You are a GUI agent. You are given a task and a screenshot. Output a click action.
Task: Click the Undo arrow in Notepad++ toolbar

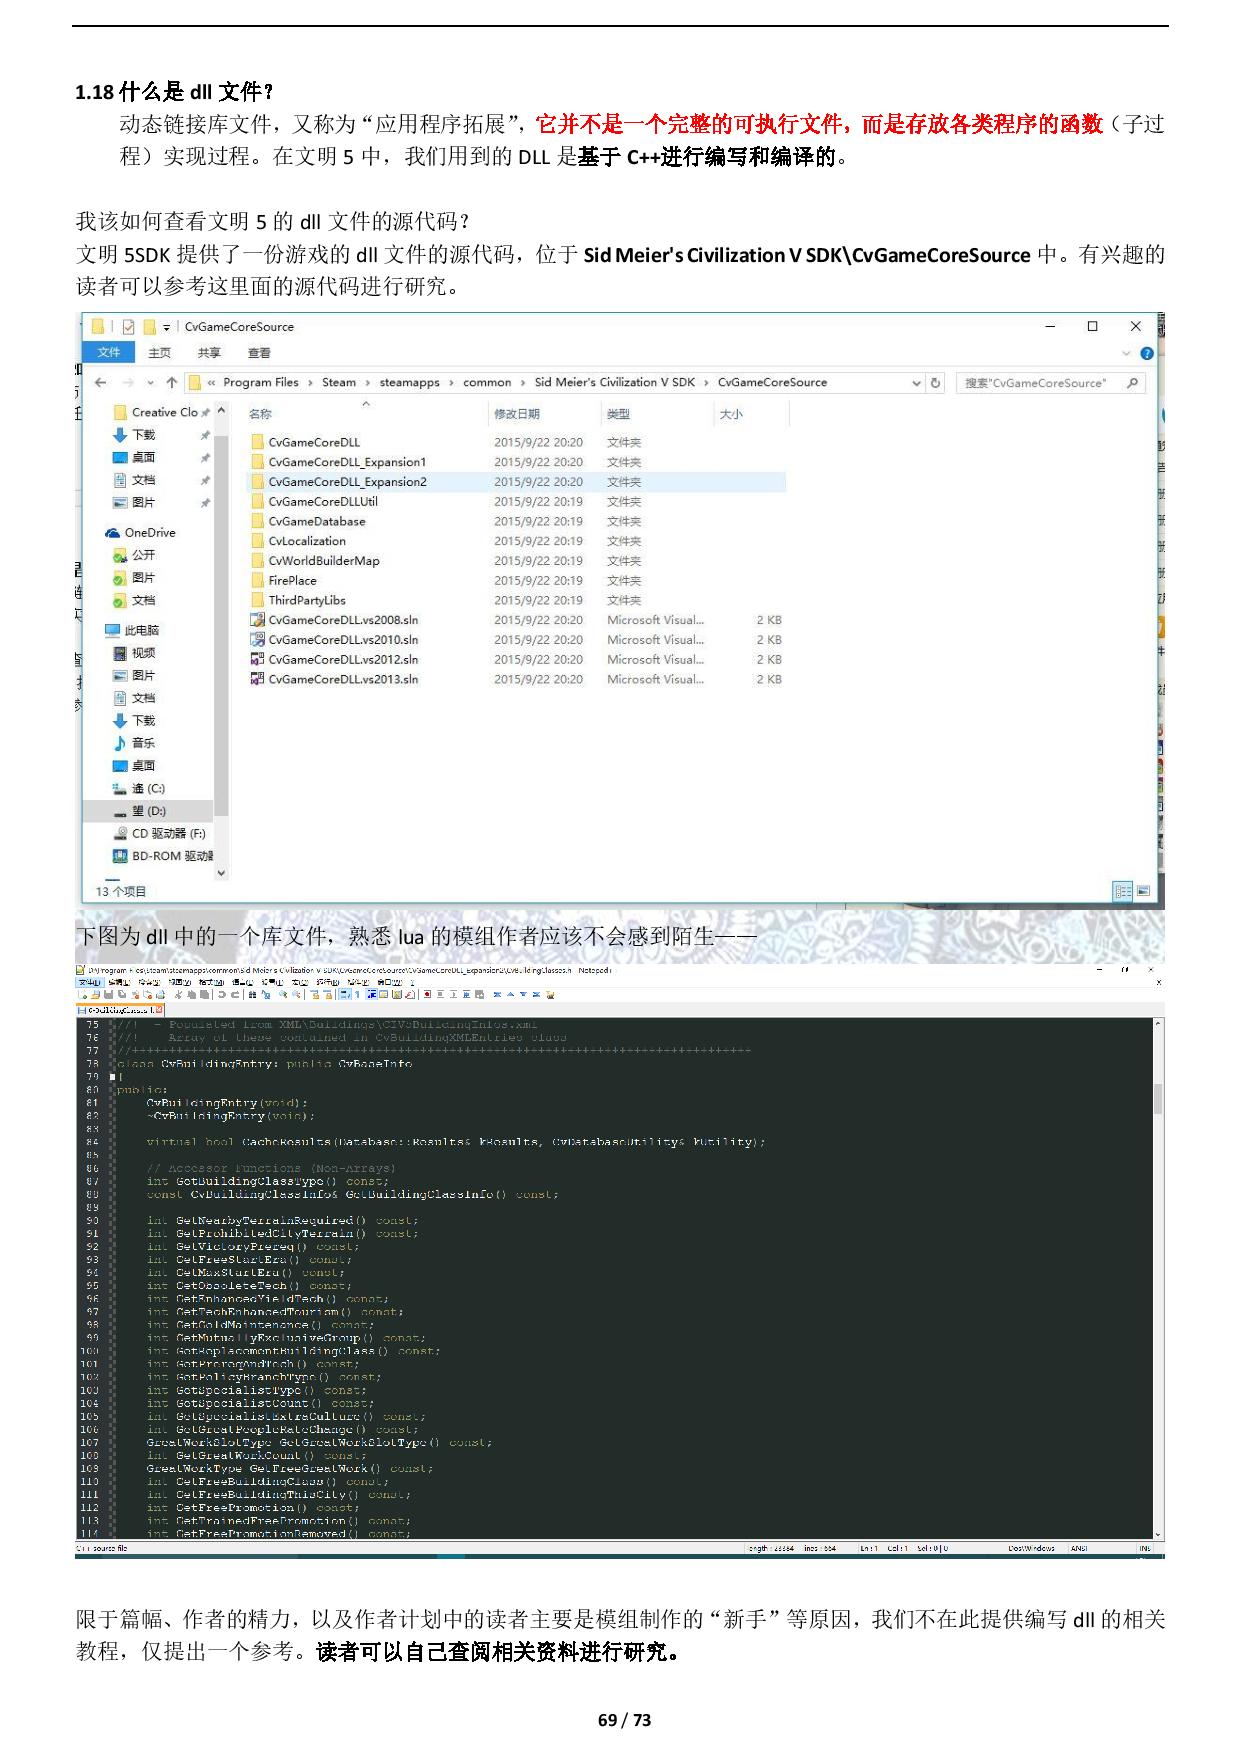tap(222, 995)
